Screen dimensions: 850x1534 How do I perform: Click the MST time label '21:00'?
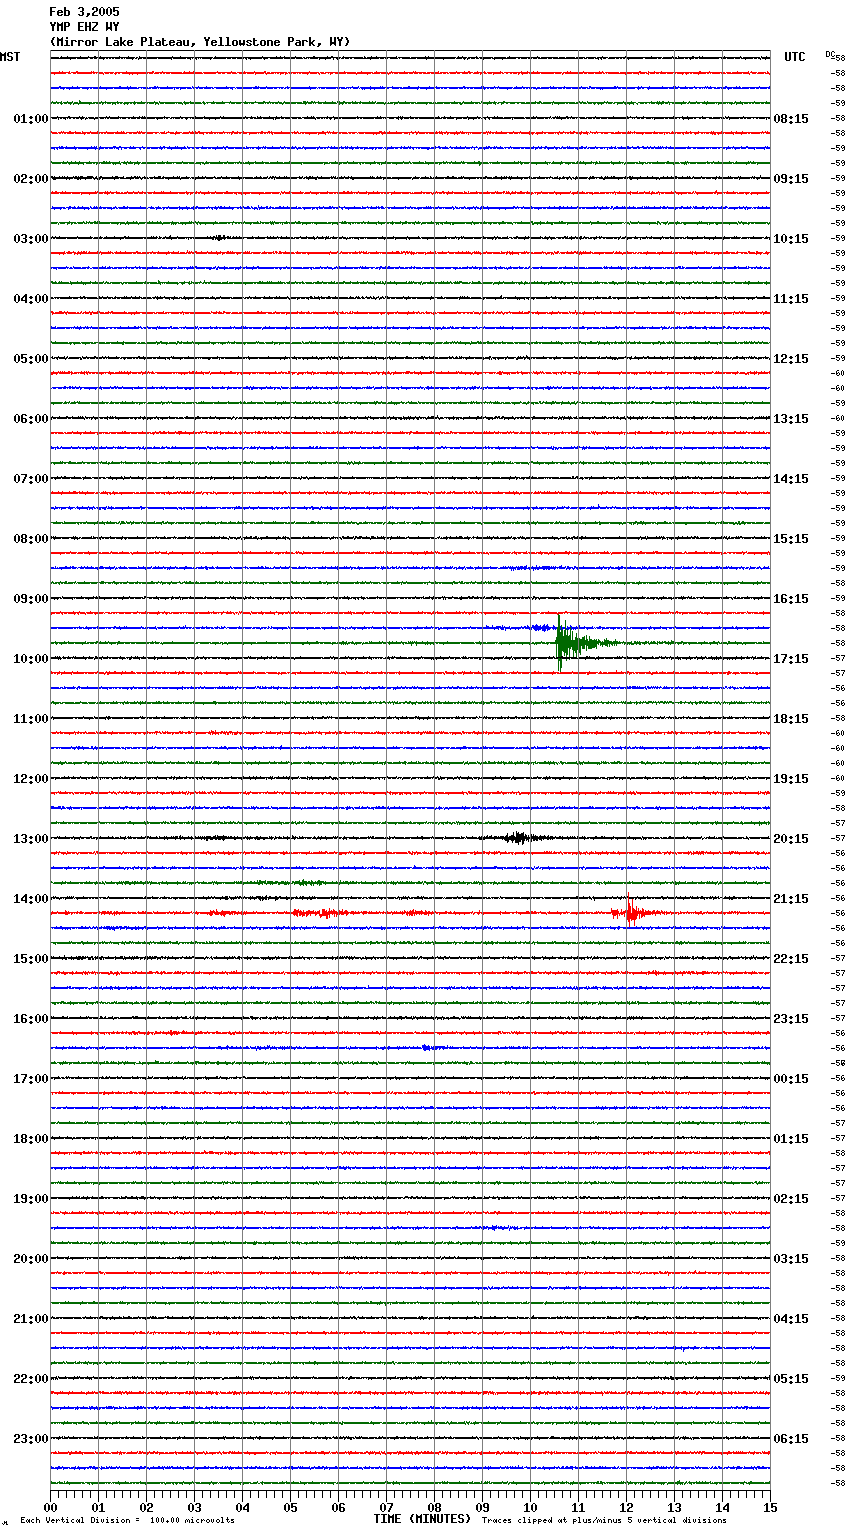point(31,1319)
